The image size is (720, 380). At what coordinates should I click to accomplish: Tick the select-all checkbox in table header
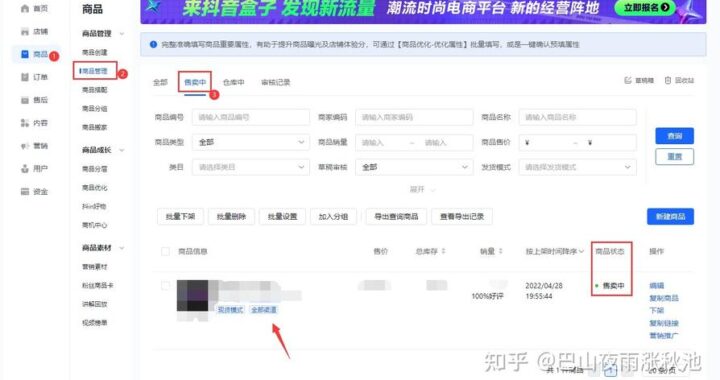165,251
